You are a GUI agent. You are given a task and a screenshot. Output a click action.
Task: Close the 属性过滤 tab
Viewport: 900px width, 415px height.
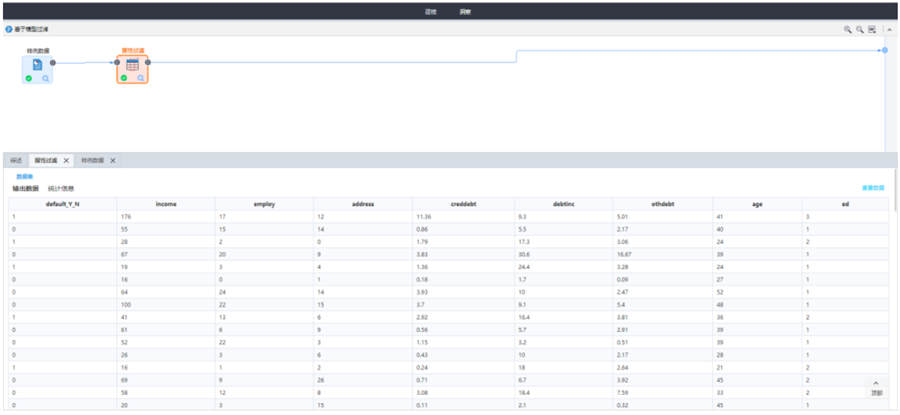(x=66, y=160)
